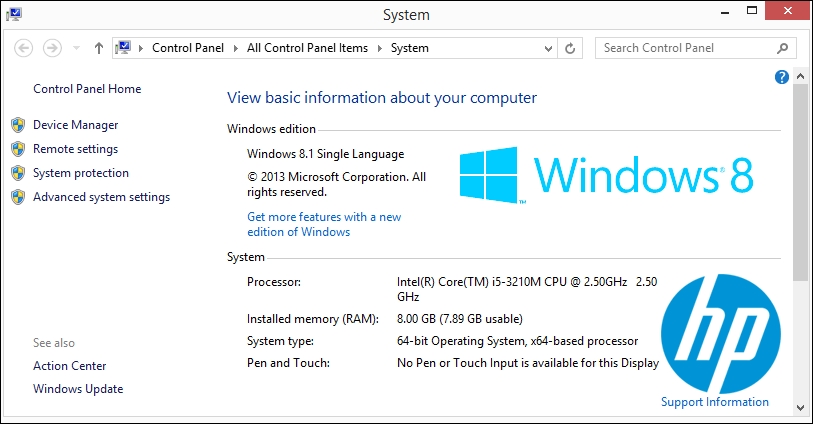This screenshot has width=813, height=424.
Task: Focus the Search Control Panel field
Action: (x=695, y=48)
